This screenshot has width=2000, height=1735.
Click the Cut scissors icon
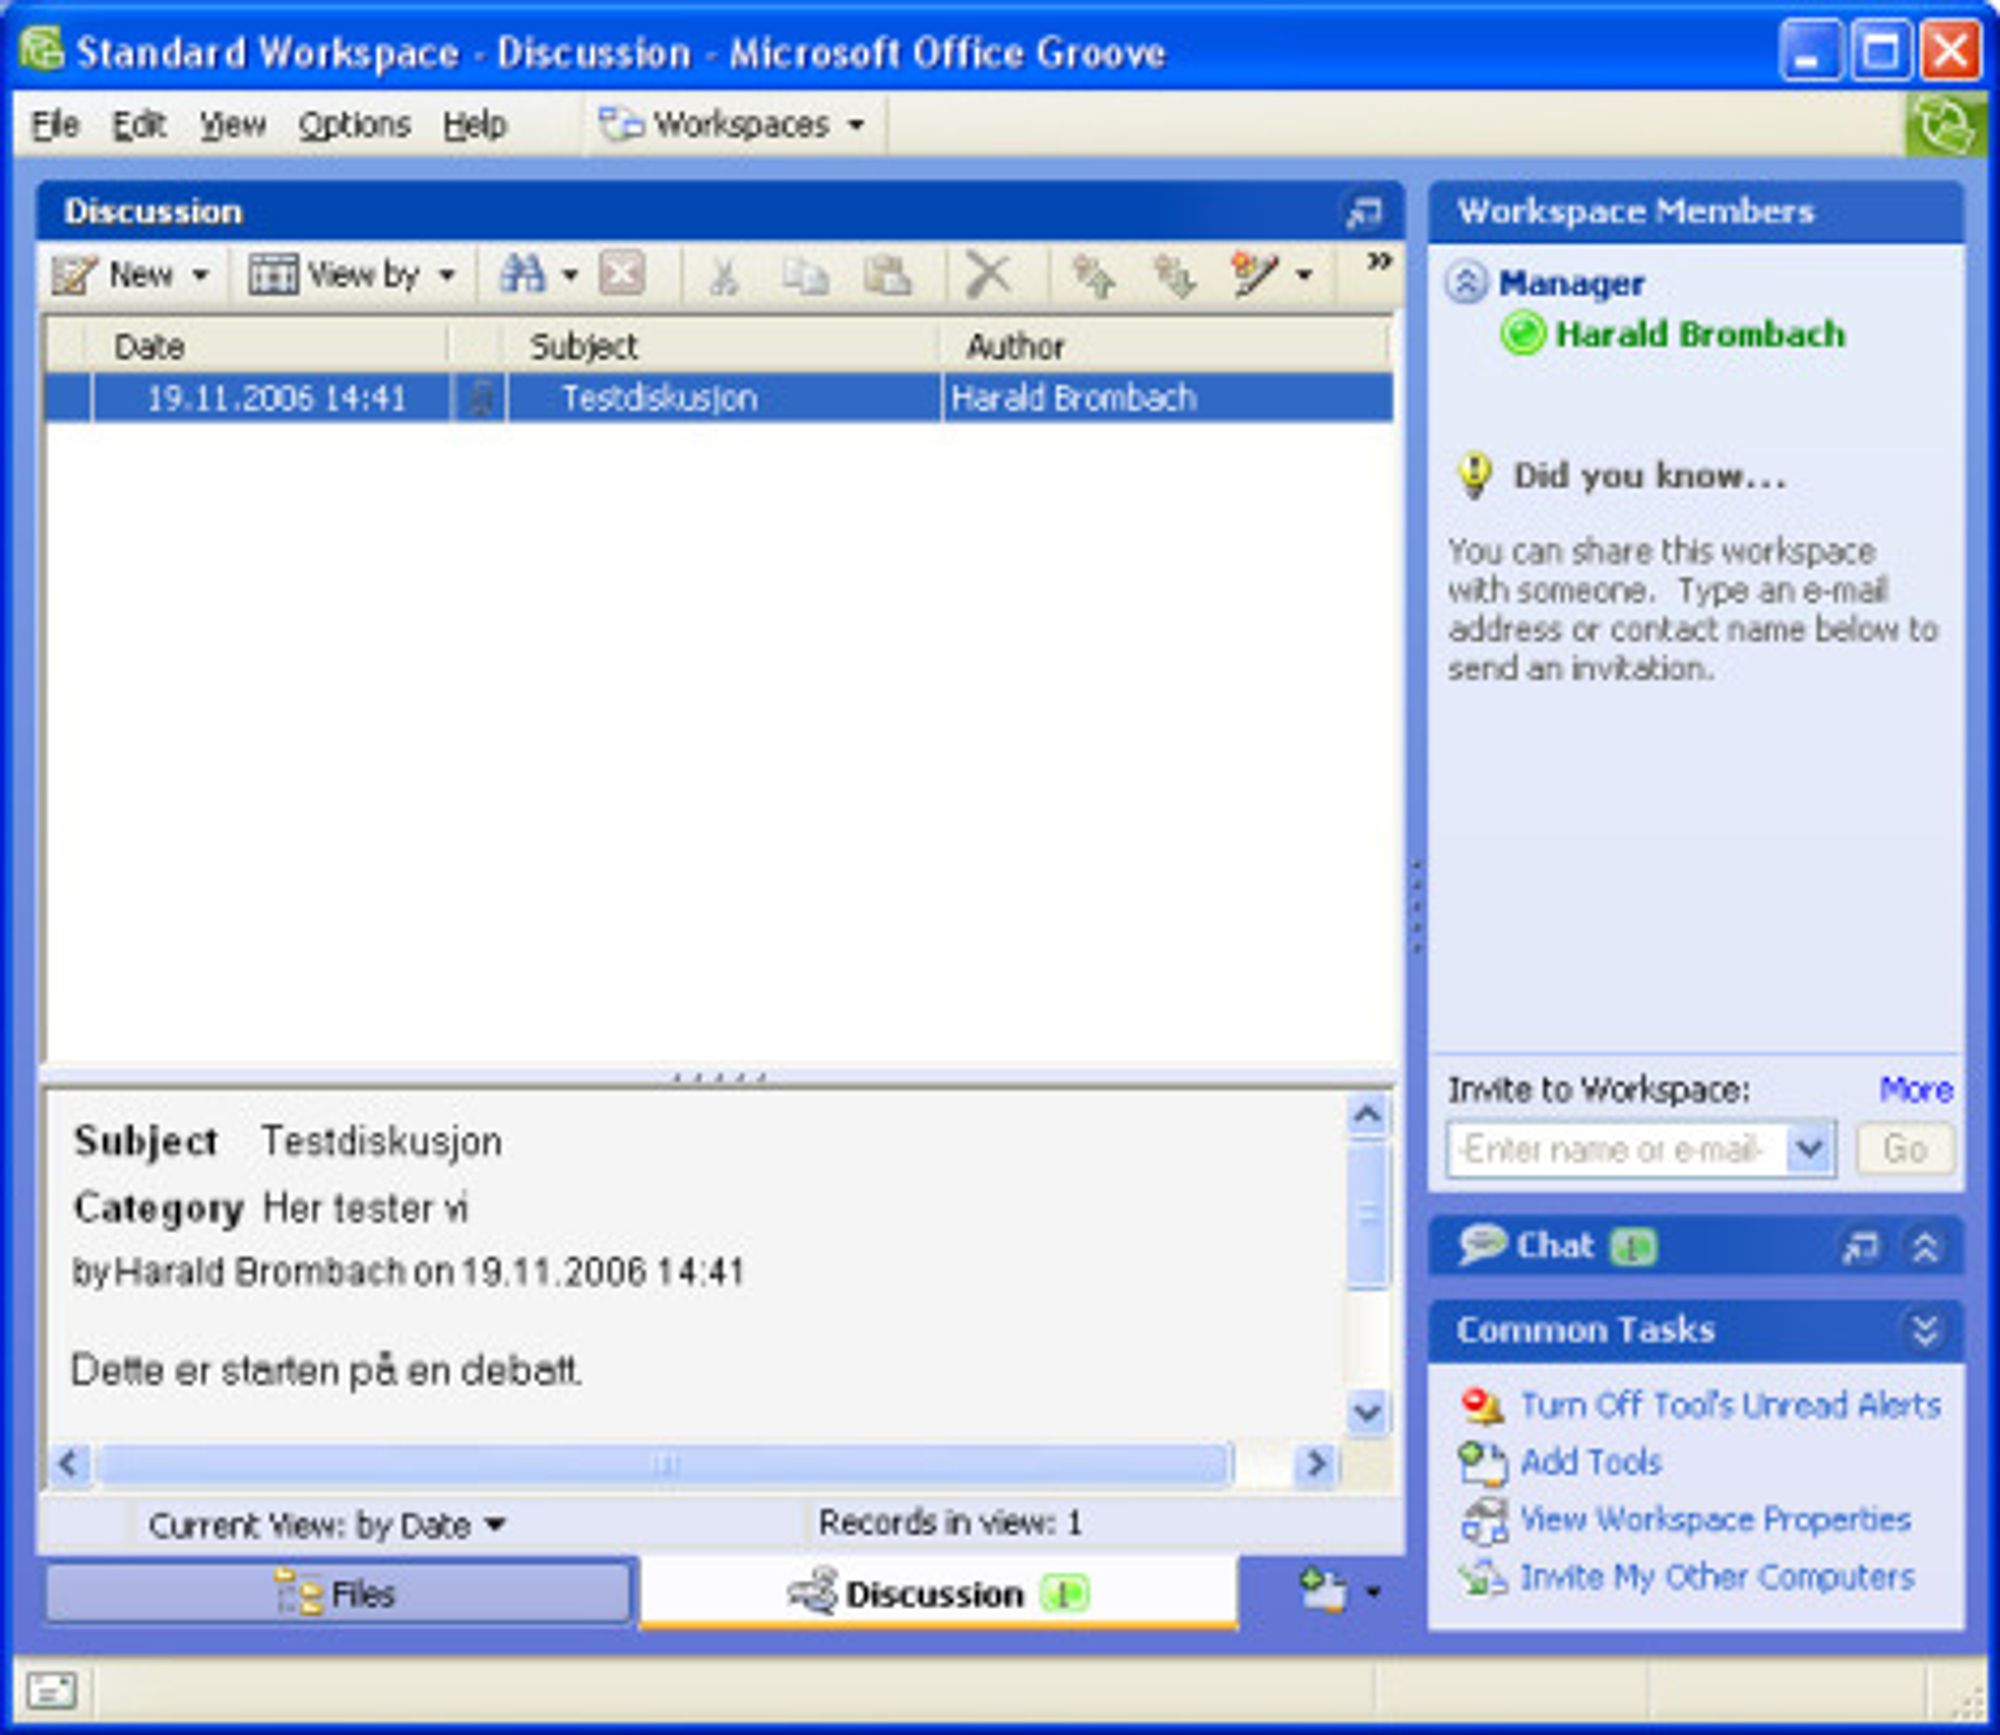tap(723, 275)
